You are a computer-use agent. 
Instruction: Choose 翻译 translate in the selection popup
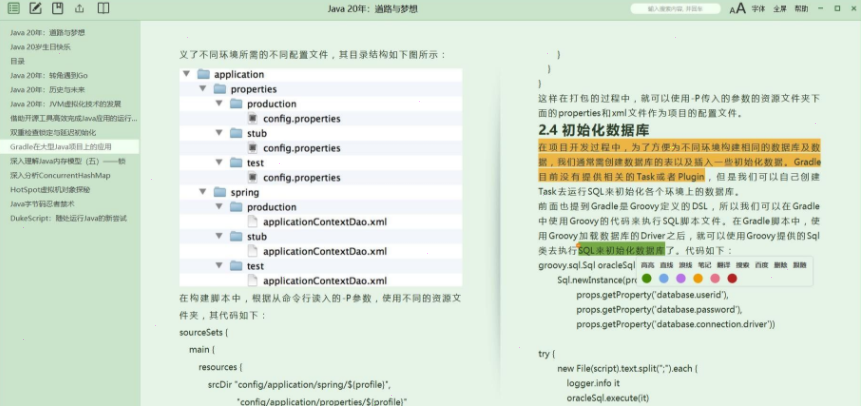click(x=723, y=265)
